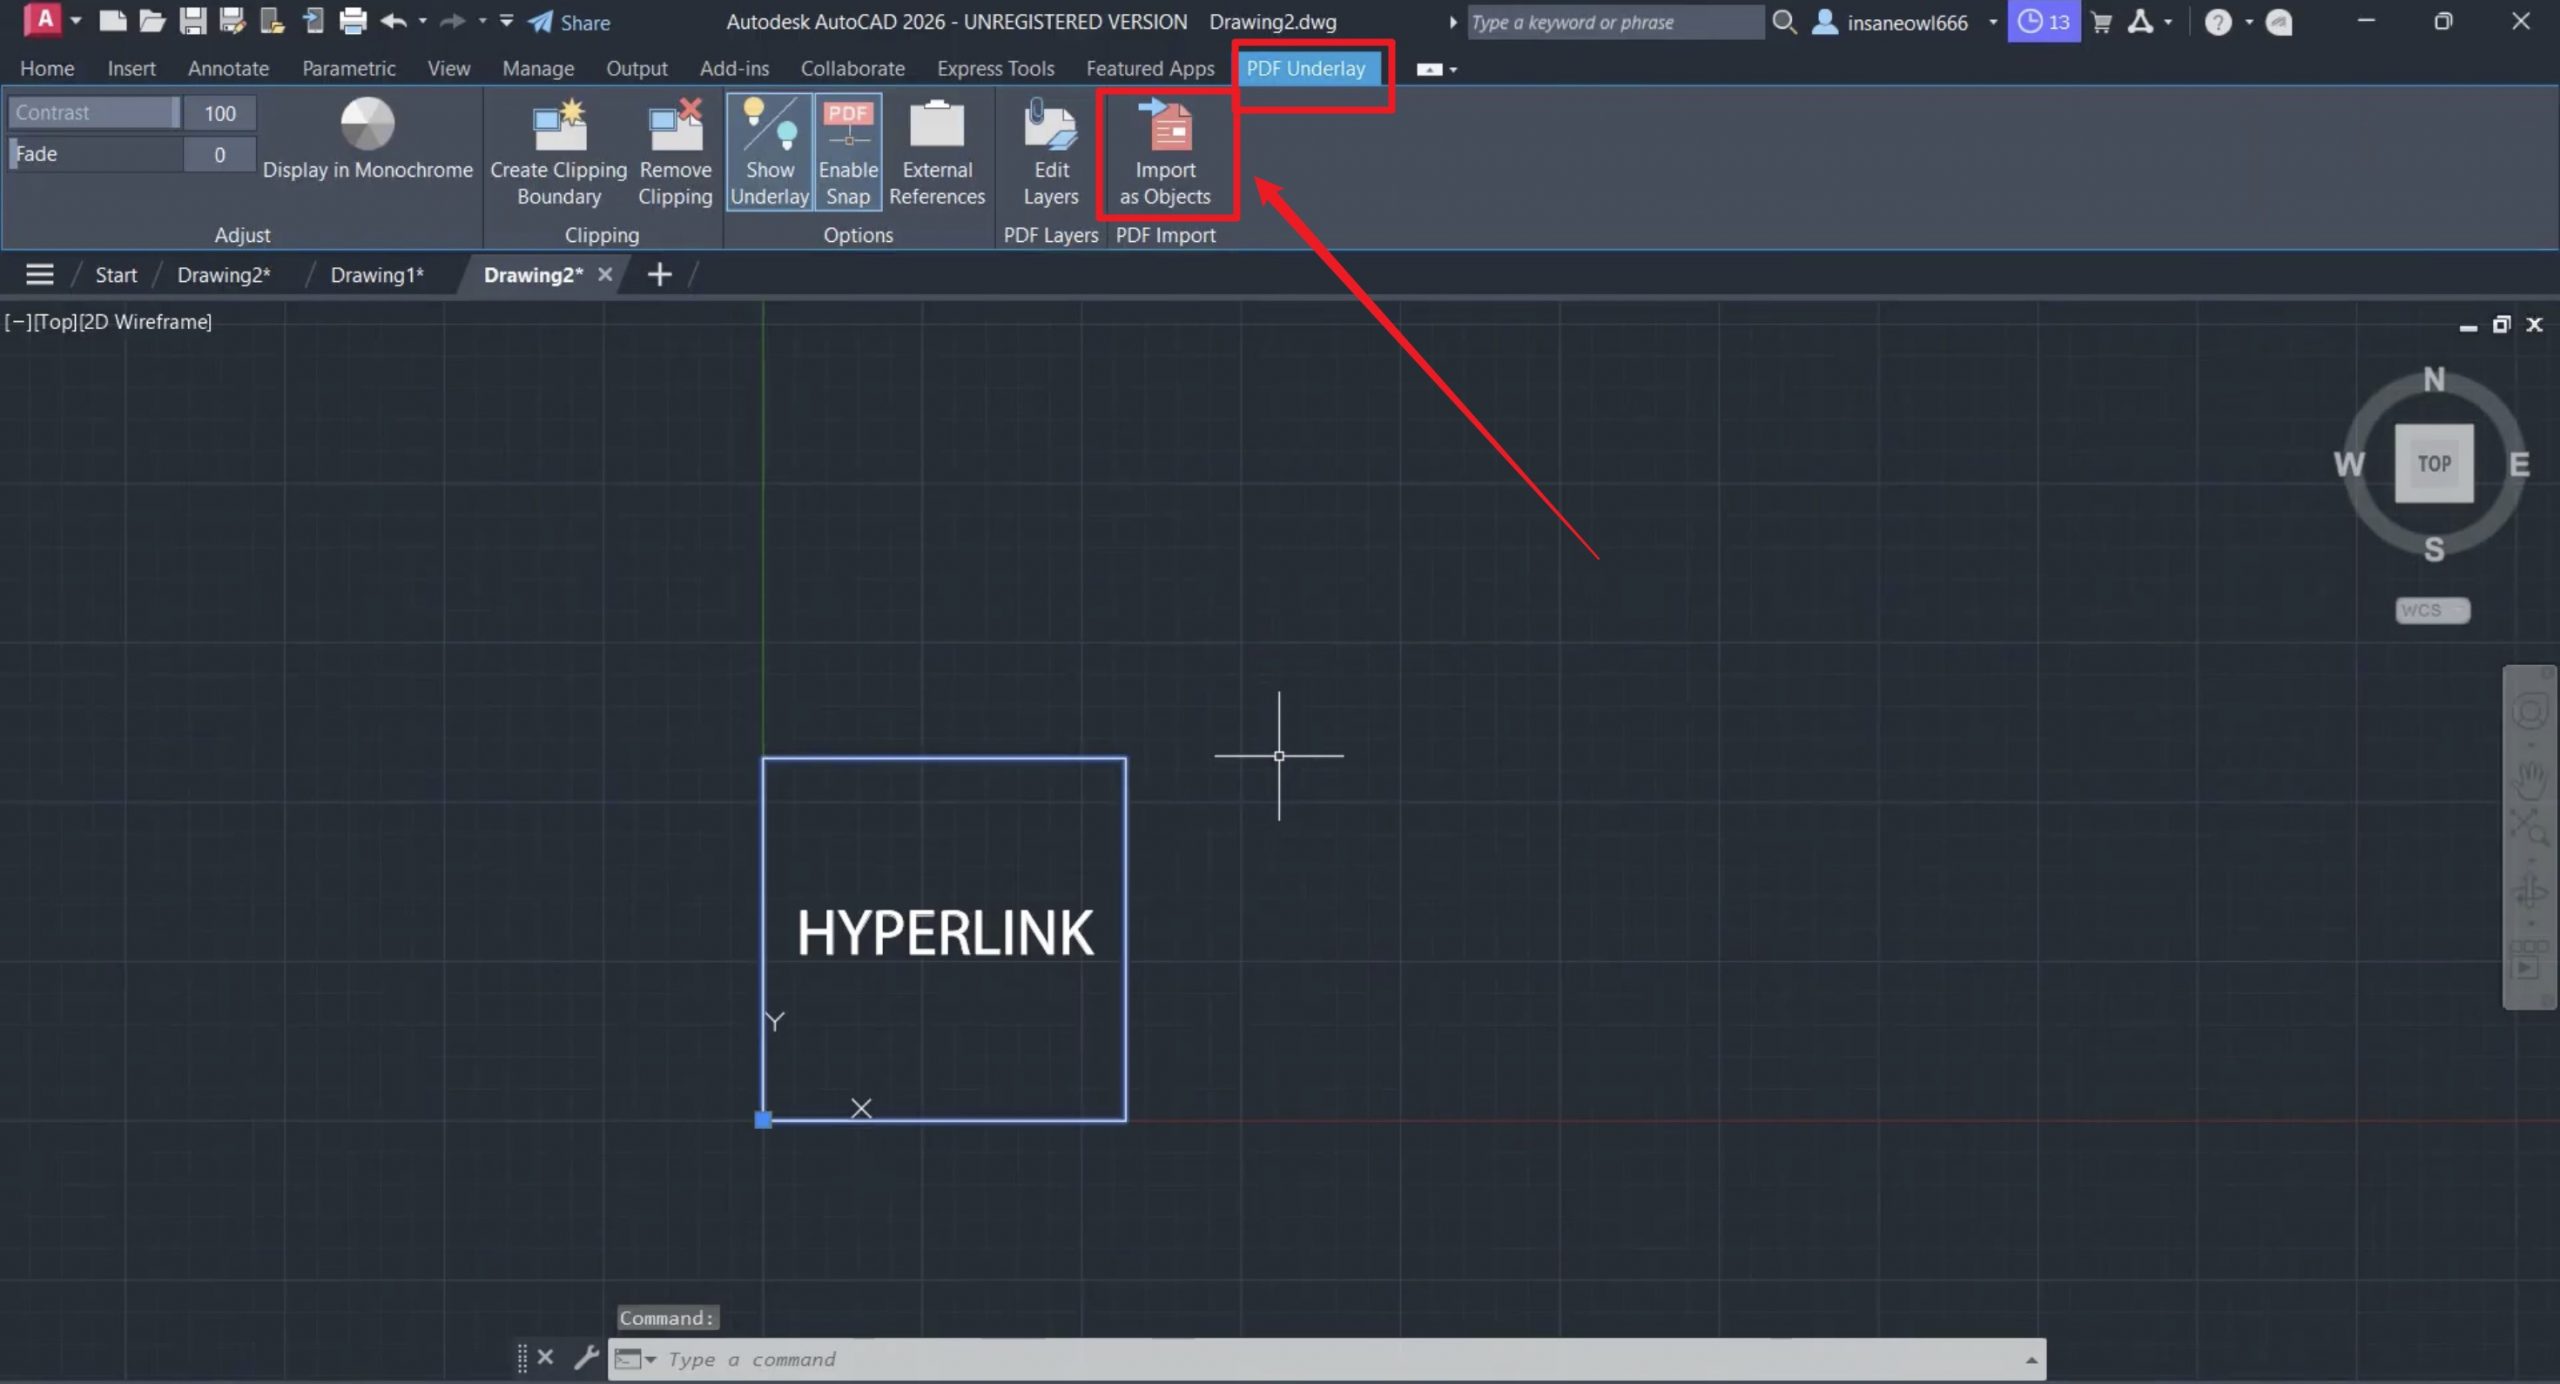2560x1384 pixels.
Task: Add a new drawing tab with plus
Action: pyautogui.click(x=659, y=274)
